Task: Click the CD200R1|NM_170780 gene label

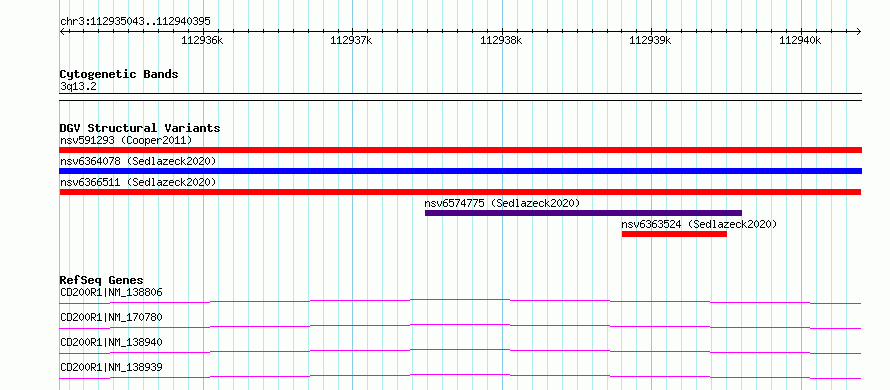Action: pos(111,317)
